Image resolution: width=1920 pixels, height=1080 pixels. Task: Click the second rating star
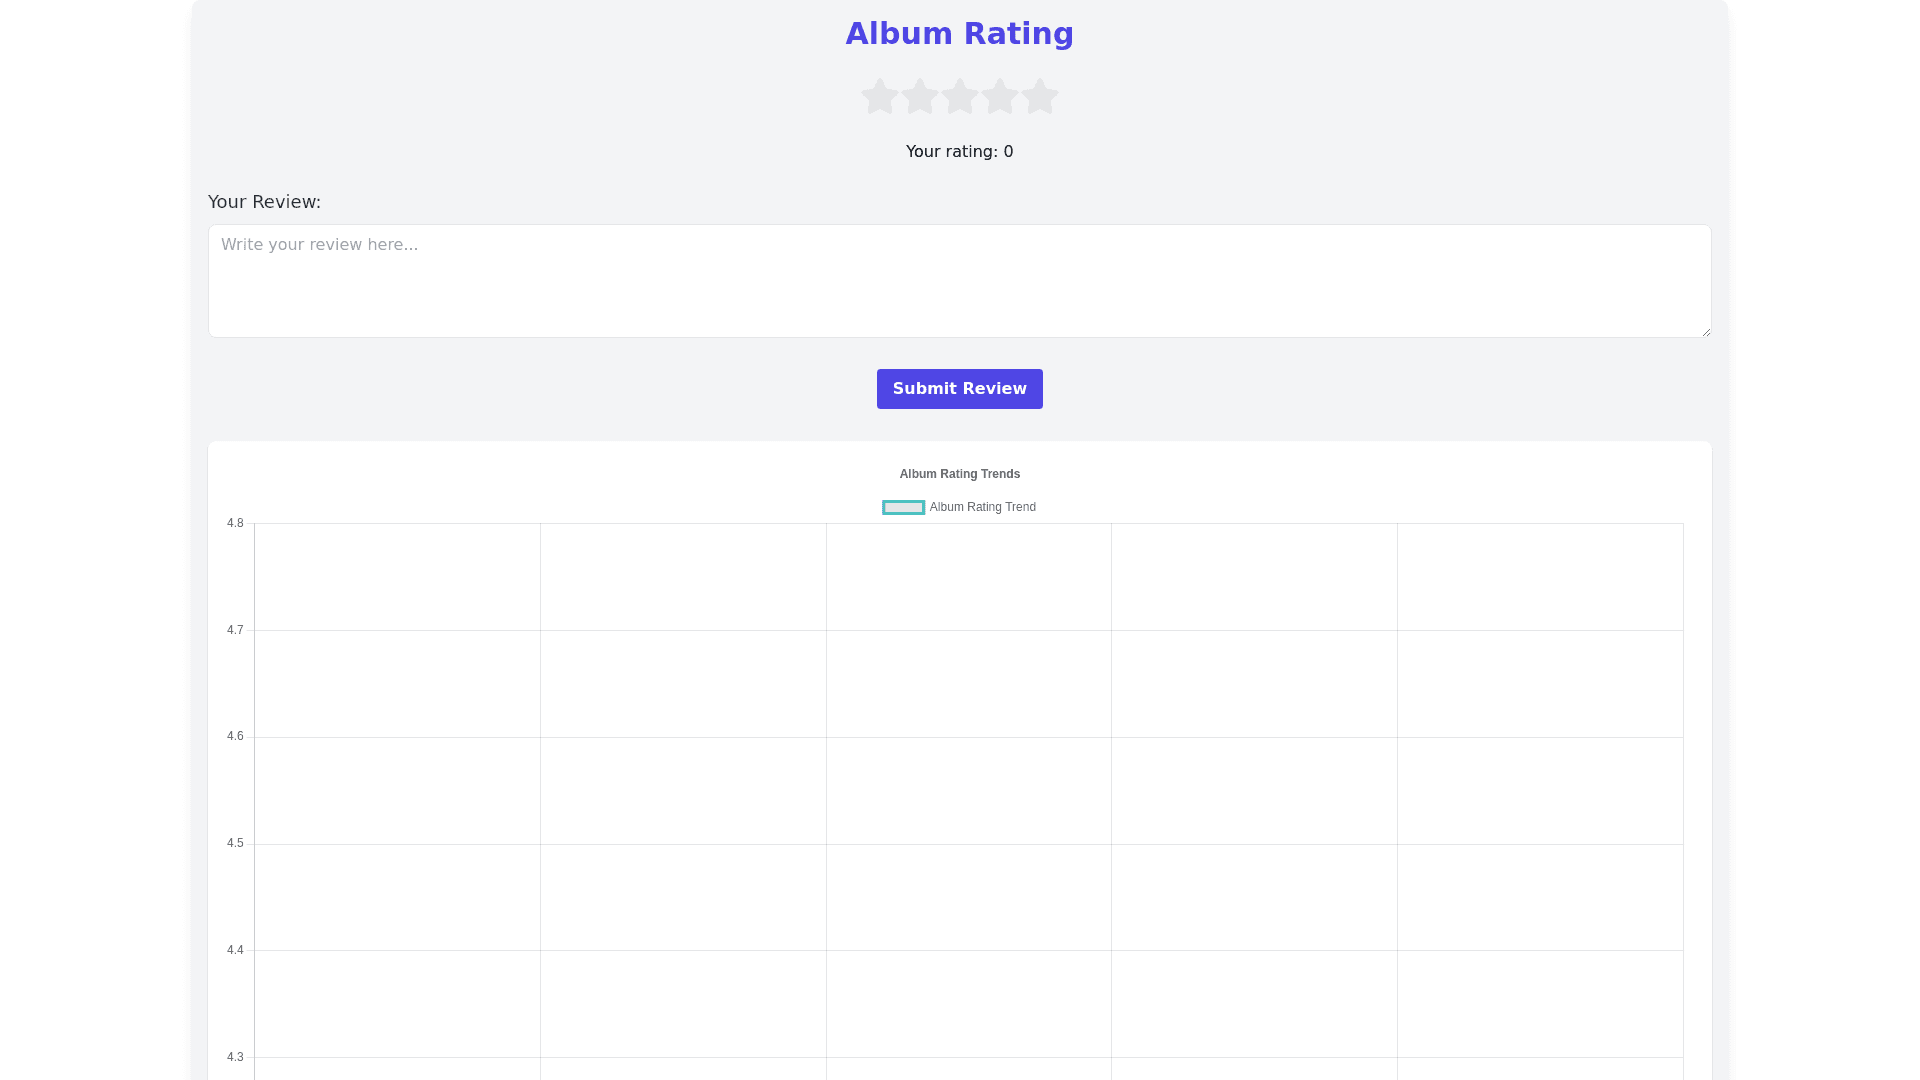920,97
